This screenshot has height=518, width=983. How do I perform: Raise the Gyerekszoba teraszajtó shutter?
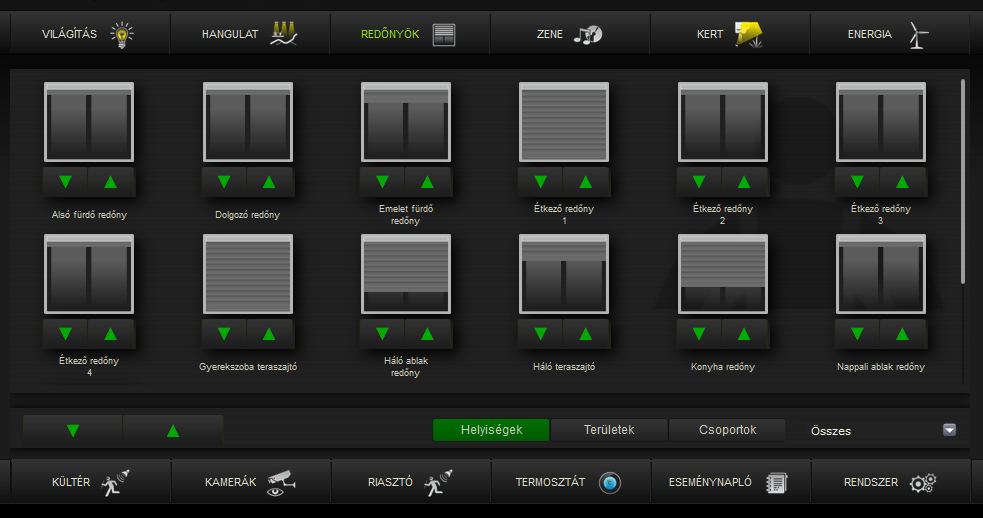click(x=270, y=334)
